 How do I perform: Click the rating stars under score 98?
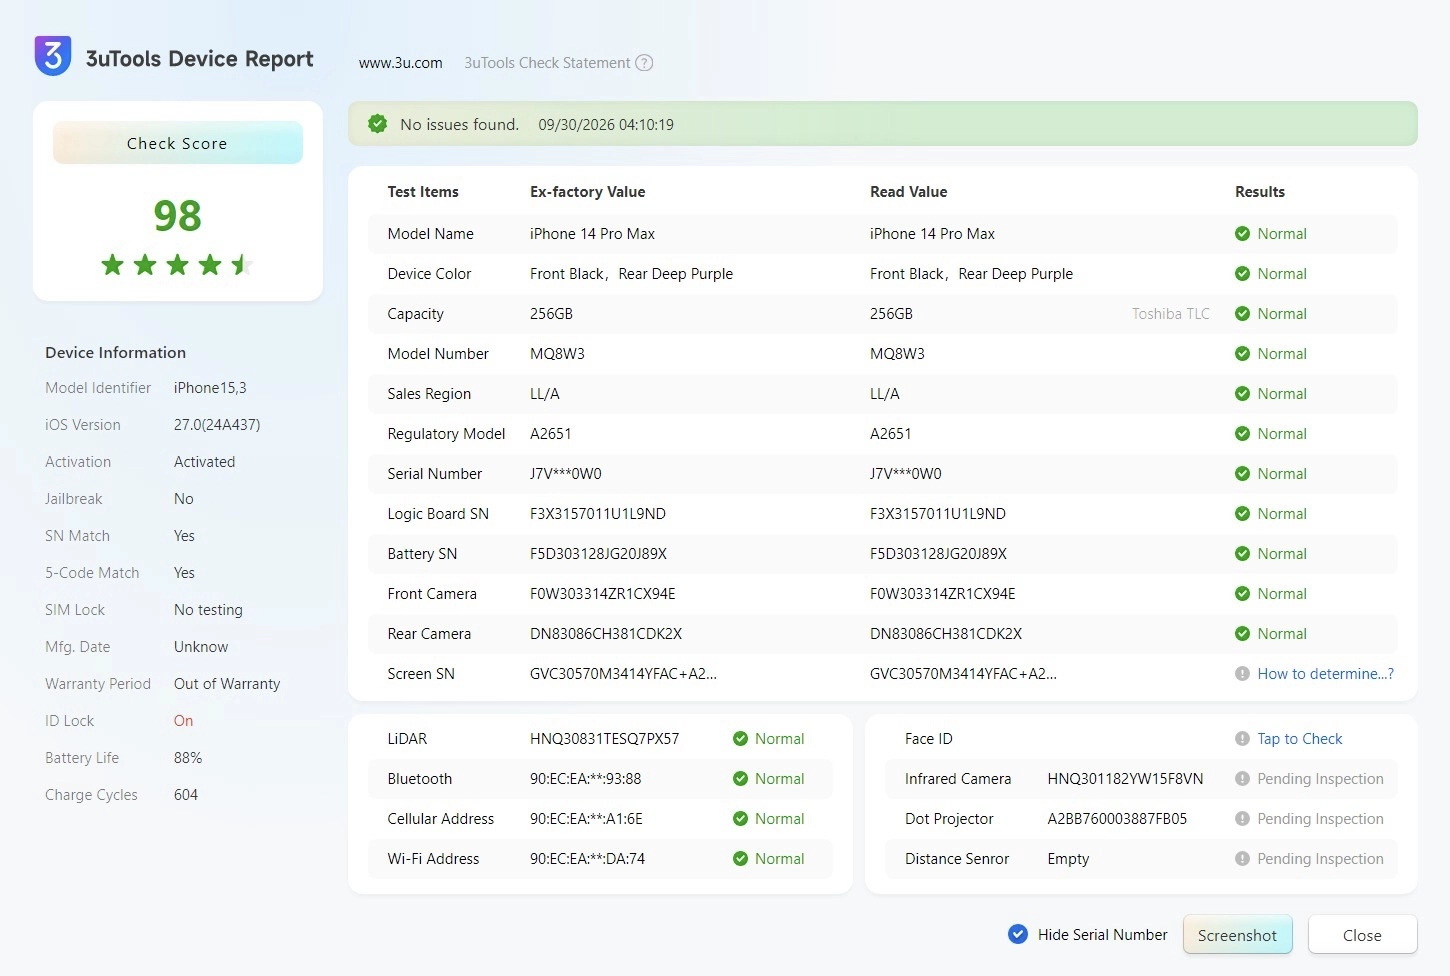[177, 265]
